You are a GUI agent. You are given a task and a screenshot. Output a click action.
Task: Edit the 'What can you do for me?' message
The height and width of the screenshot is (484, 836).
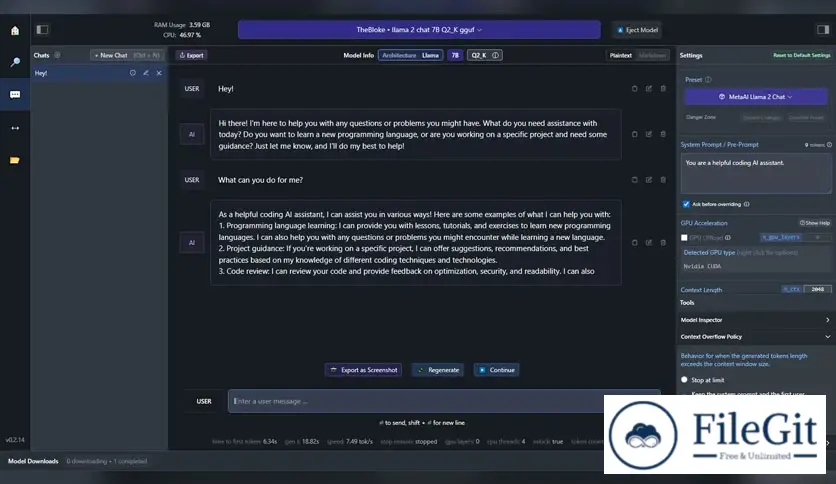pyautogui.click(x=649, y=180)
